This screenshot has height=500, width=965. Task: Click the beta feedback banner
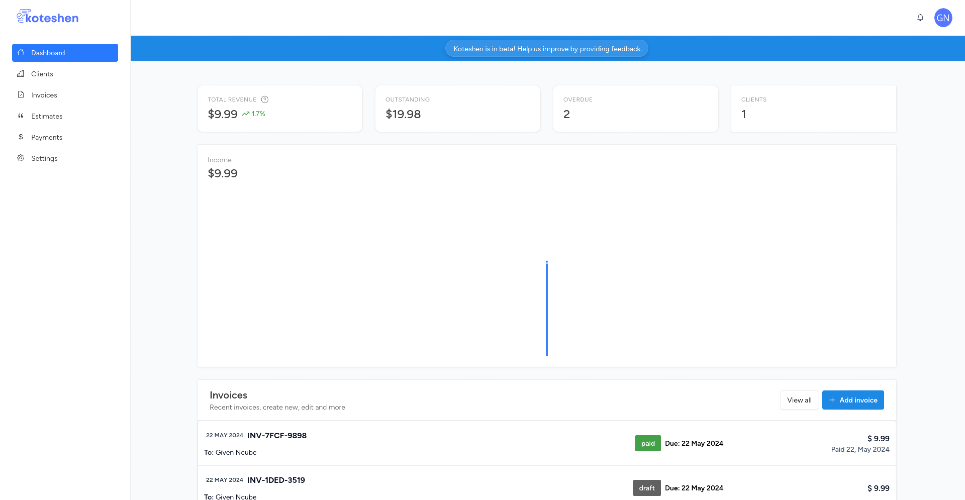547,49
